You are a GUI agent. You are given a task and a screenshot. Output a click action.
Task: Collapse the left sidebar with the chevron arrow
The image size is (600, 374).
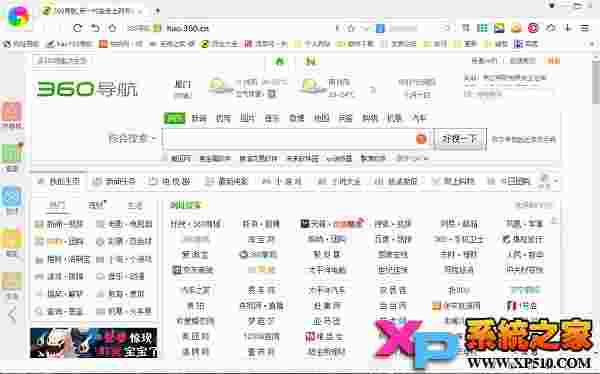coord(12,315)
